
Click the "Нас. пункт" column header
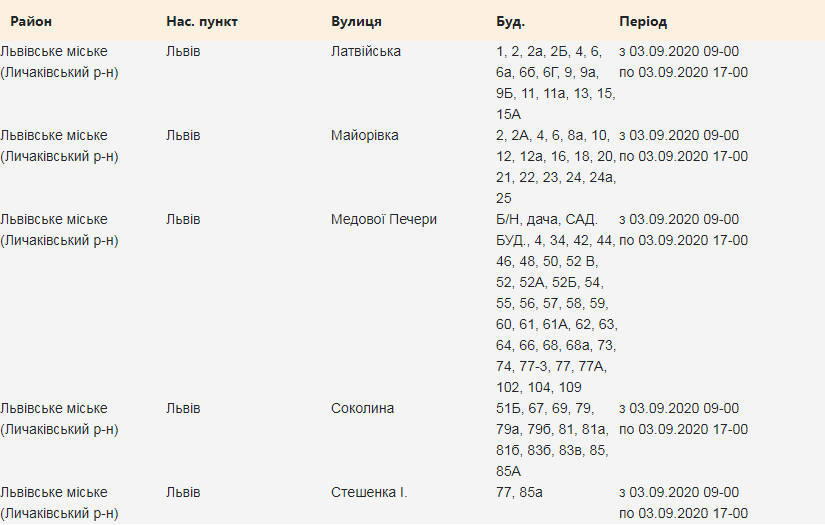click(202, 21)
